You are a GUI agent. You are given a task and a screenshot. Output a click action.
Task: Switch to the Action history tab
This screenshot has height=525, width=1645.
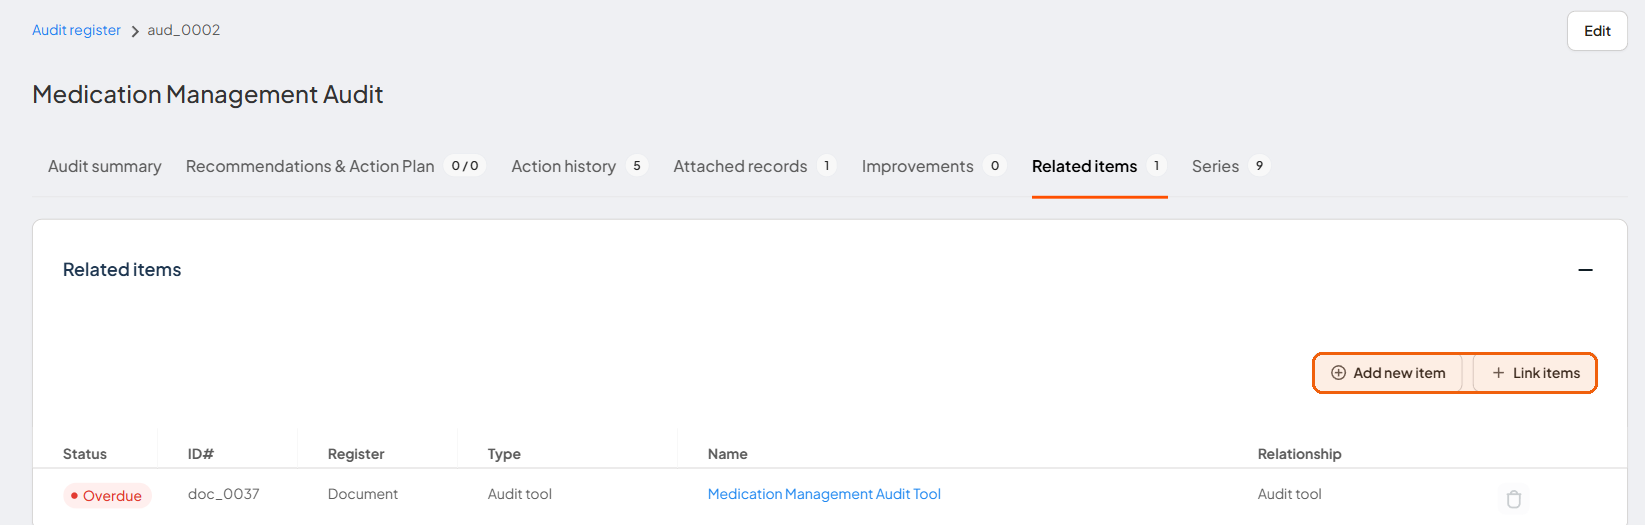(x=579, y=166)
